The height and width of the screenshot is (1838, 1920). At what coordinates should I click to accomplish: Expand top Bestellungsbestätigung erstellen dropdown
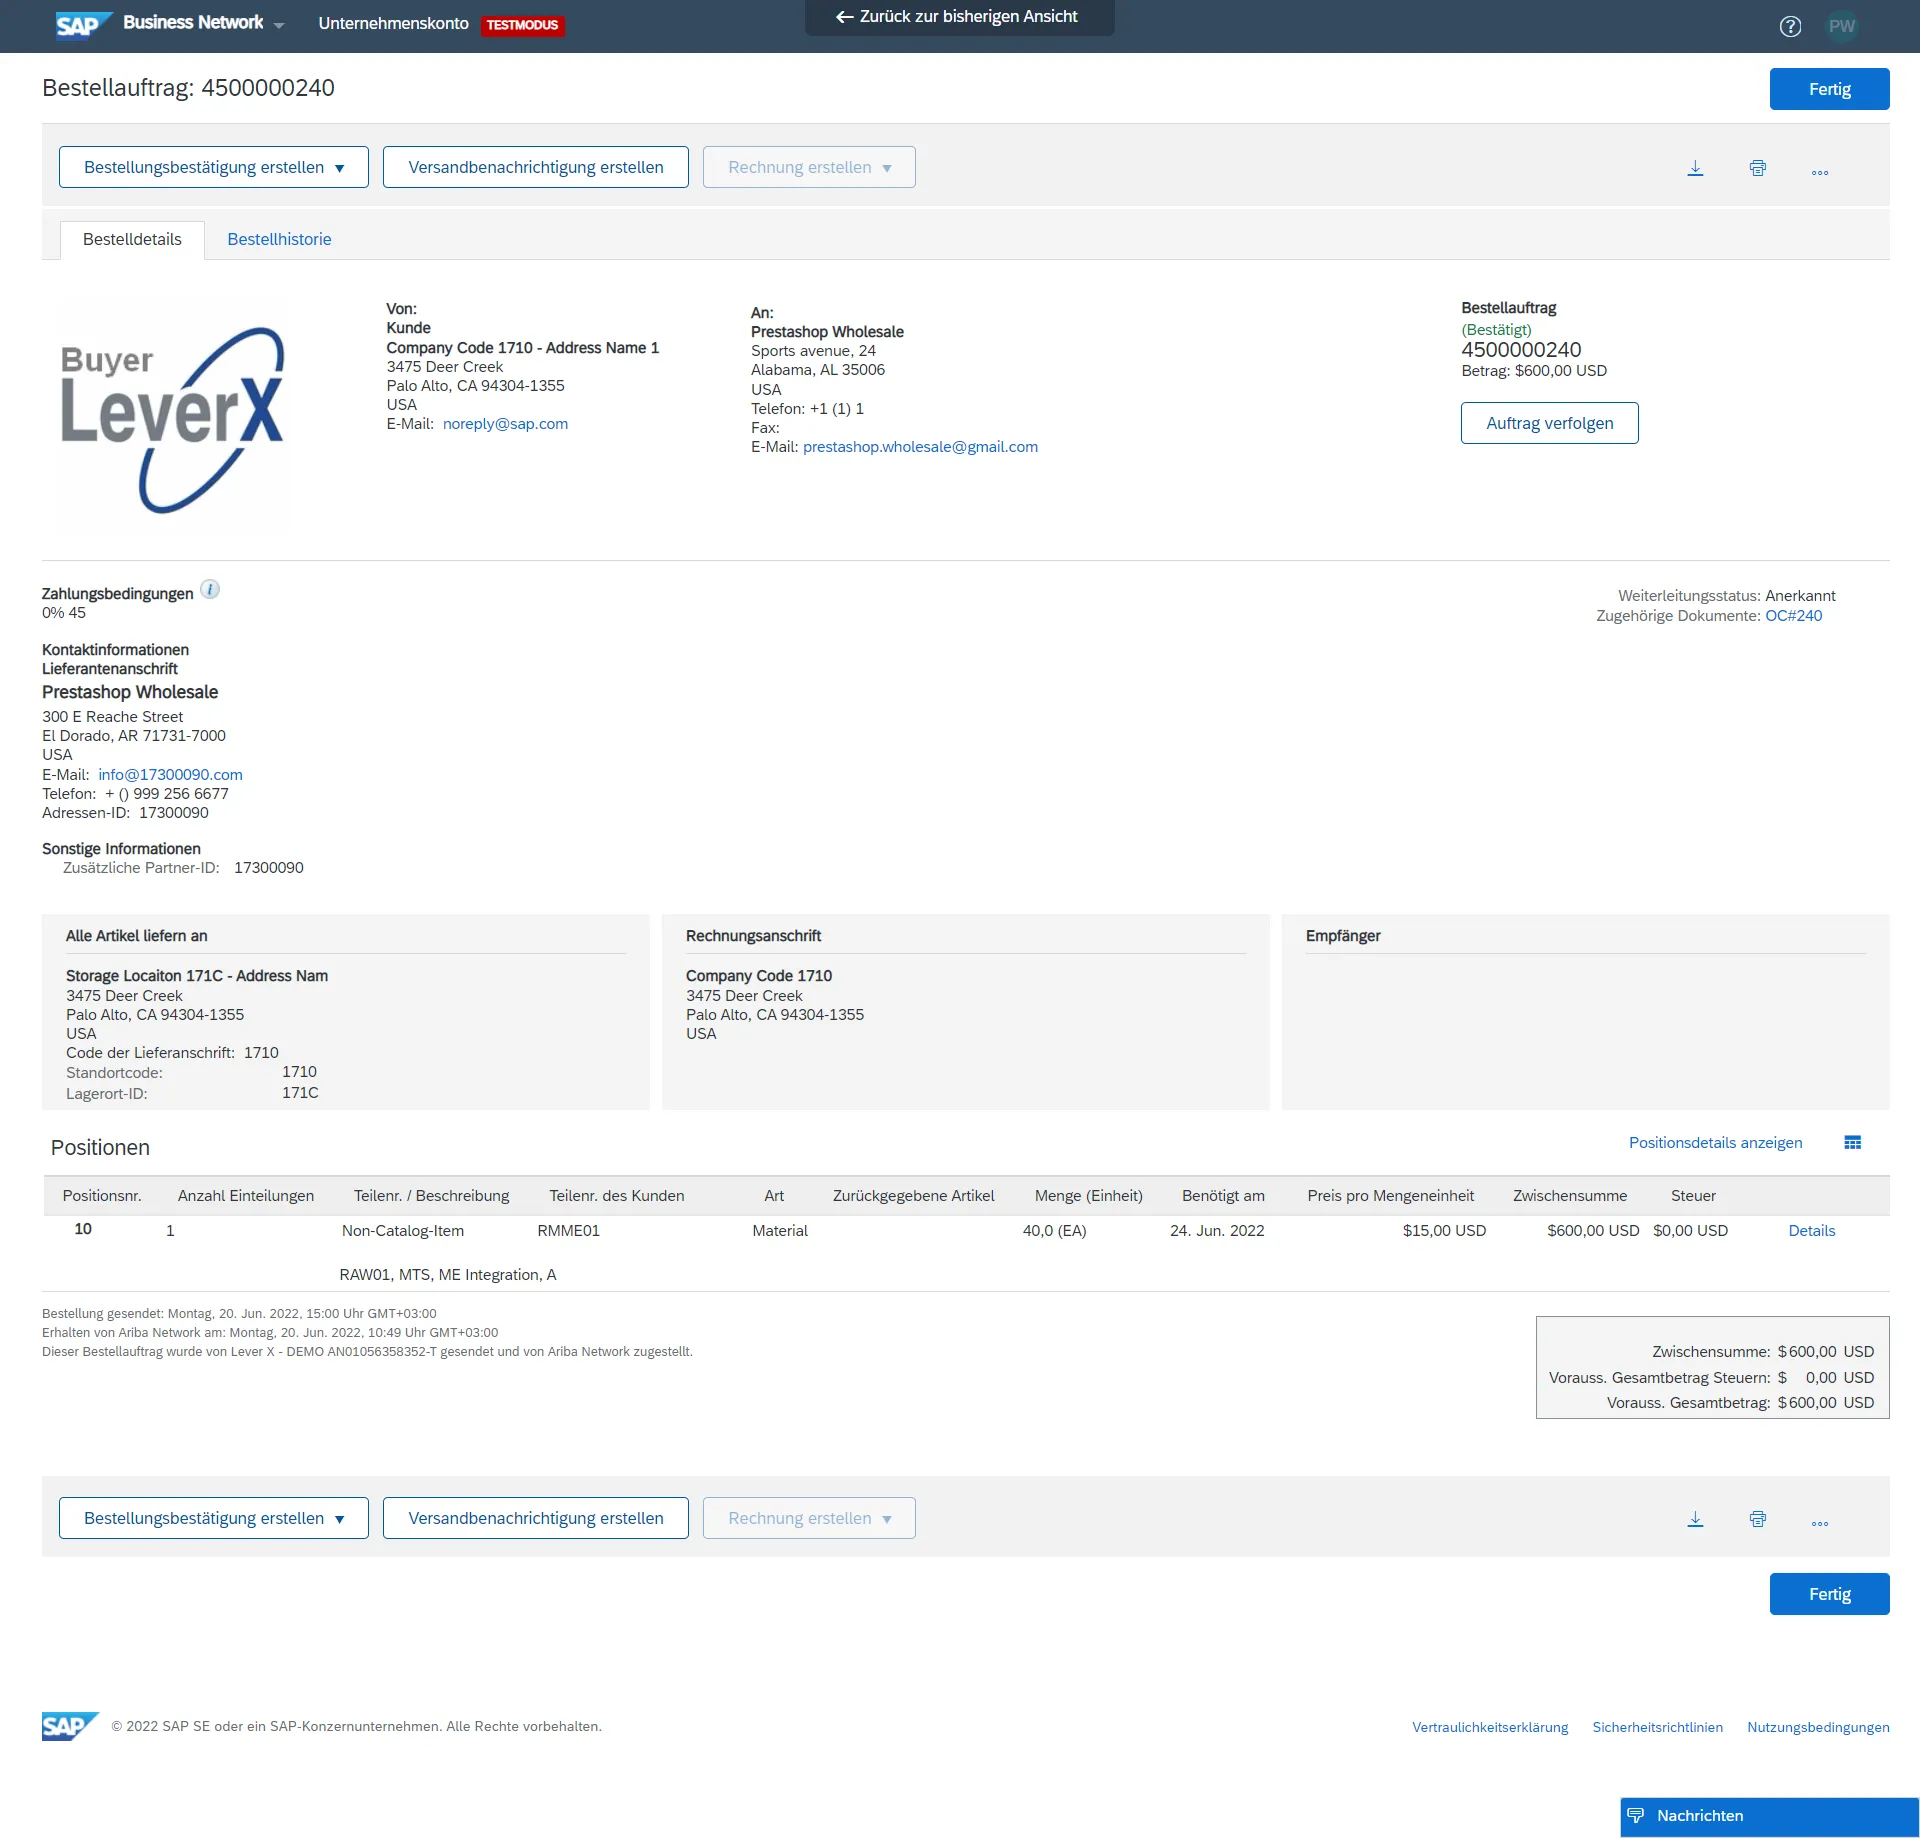(x=340, y=168)
